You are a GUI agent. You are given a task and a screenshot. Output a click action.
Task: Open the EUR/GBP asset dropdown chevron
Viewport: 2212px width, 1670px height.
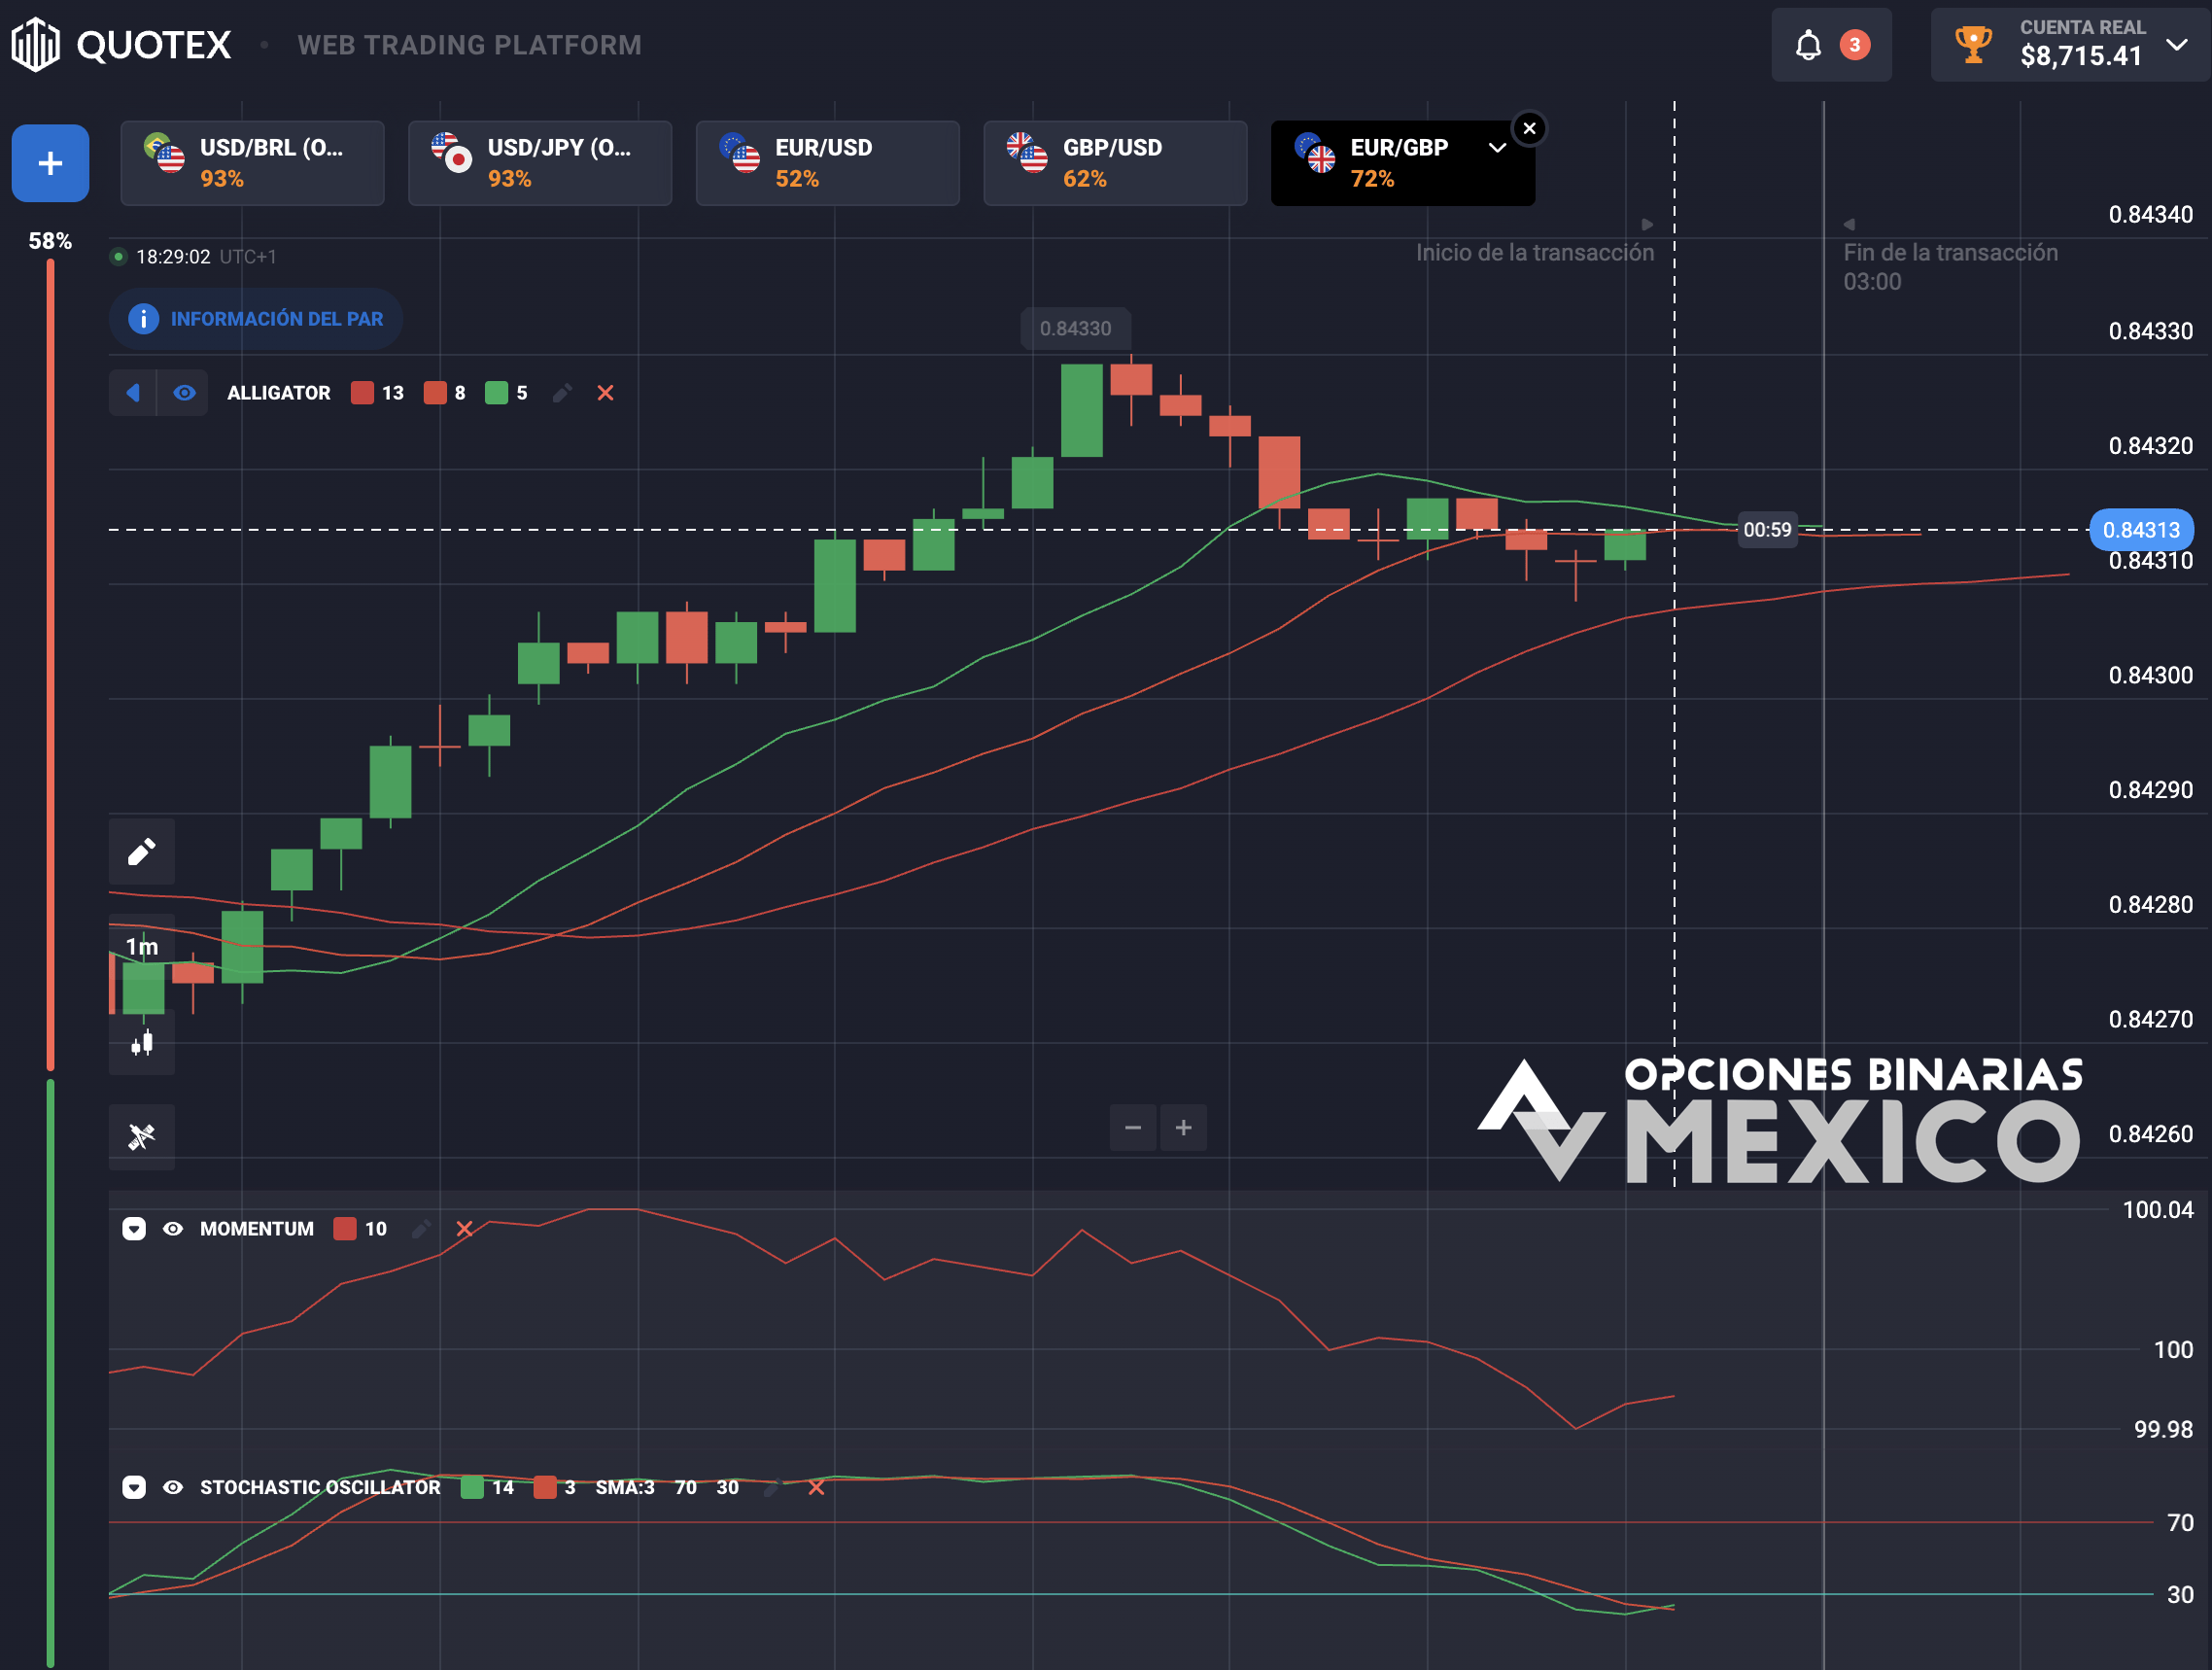pos(1497,148)
